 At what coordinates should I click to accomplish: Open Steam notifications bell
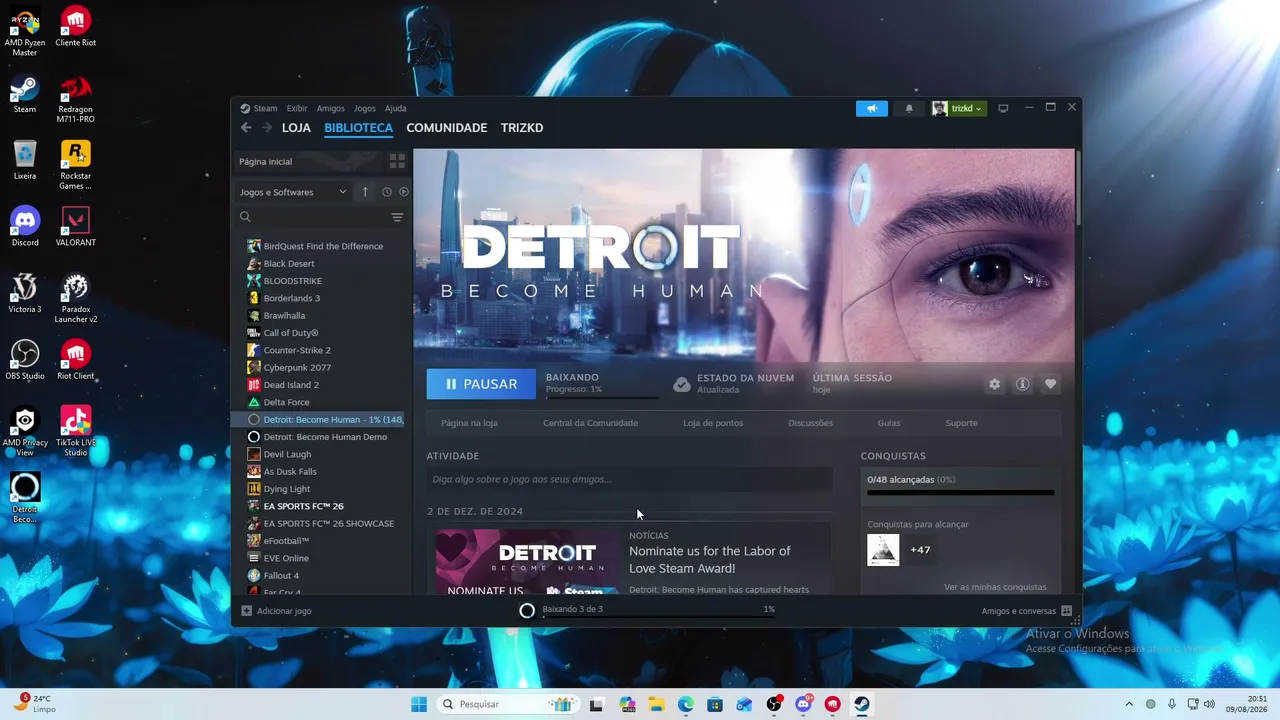909,108
